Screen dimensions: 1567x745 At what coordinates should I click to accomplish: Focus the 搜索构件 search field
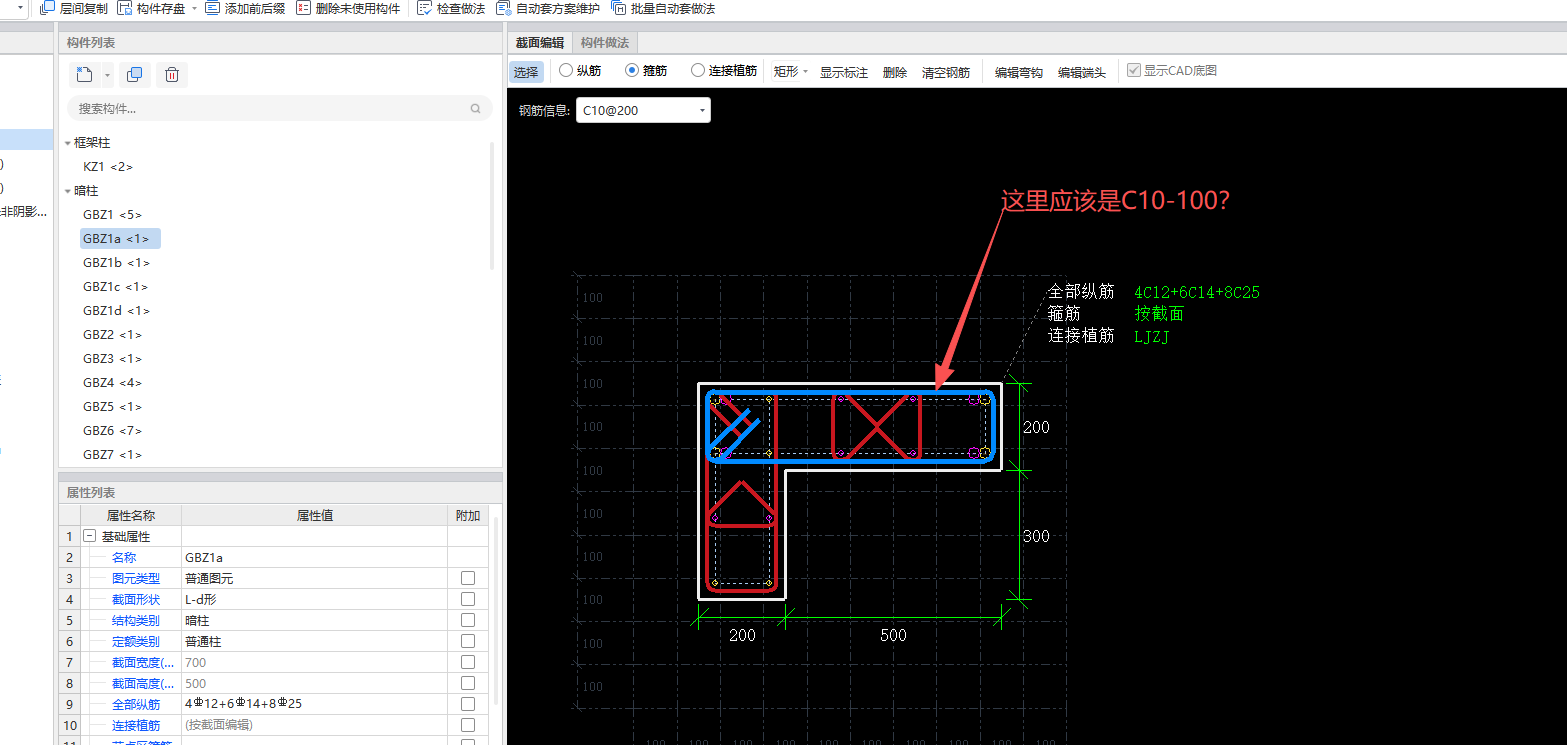[x=280, y=108]
